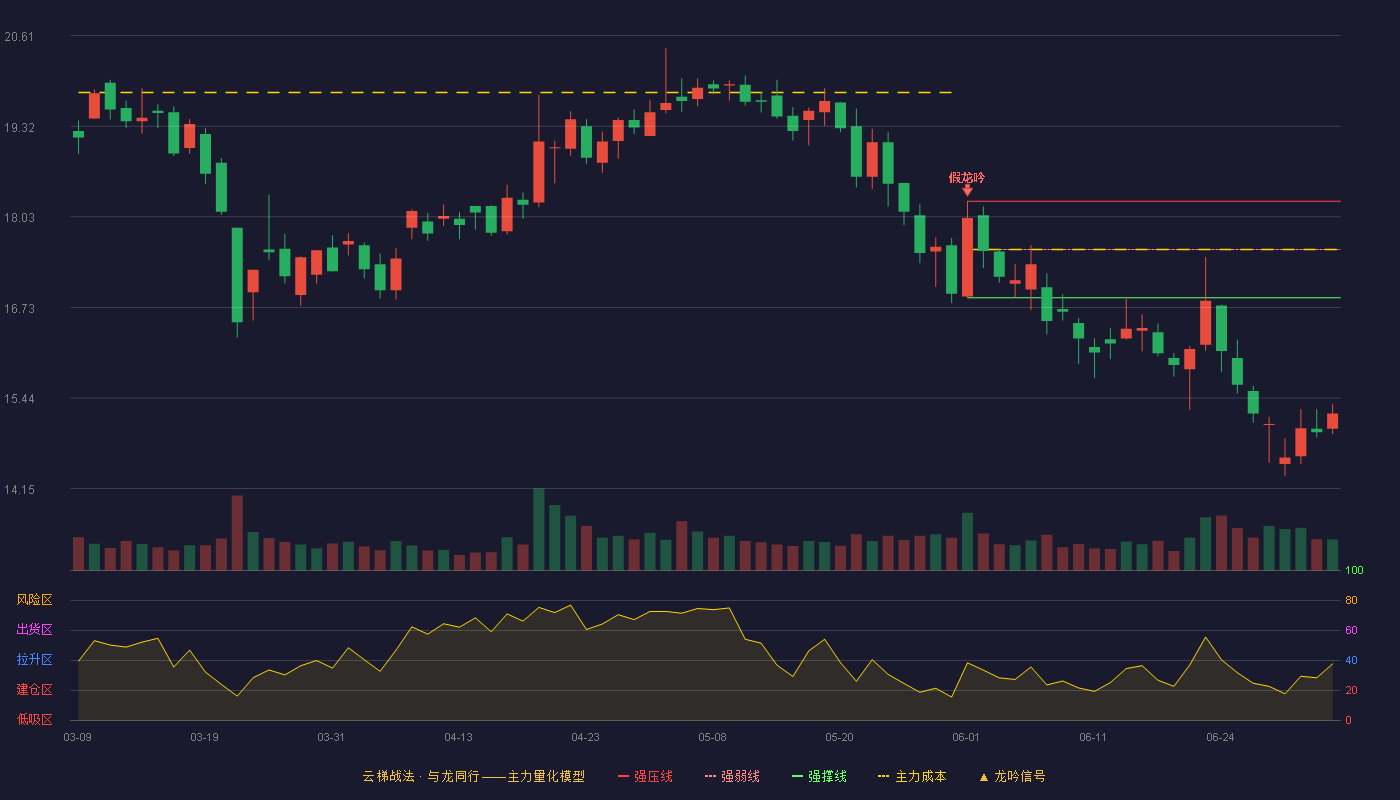1400x800 pixels.
Task: Click the 20.61 price axis label
Action: pos(19,36)
